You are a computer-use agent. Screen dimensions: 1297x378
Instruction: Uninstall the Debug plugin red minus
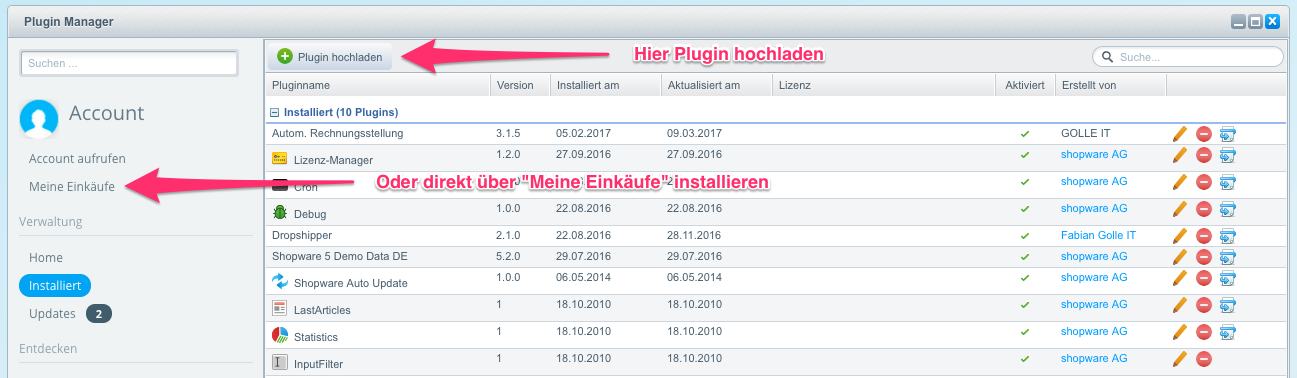click(x=1204, y=209)
